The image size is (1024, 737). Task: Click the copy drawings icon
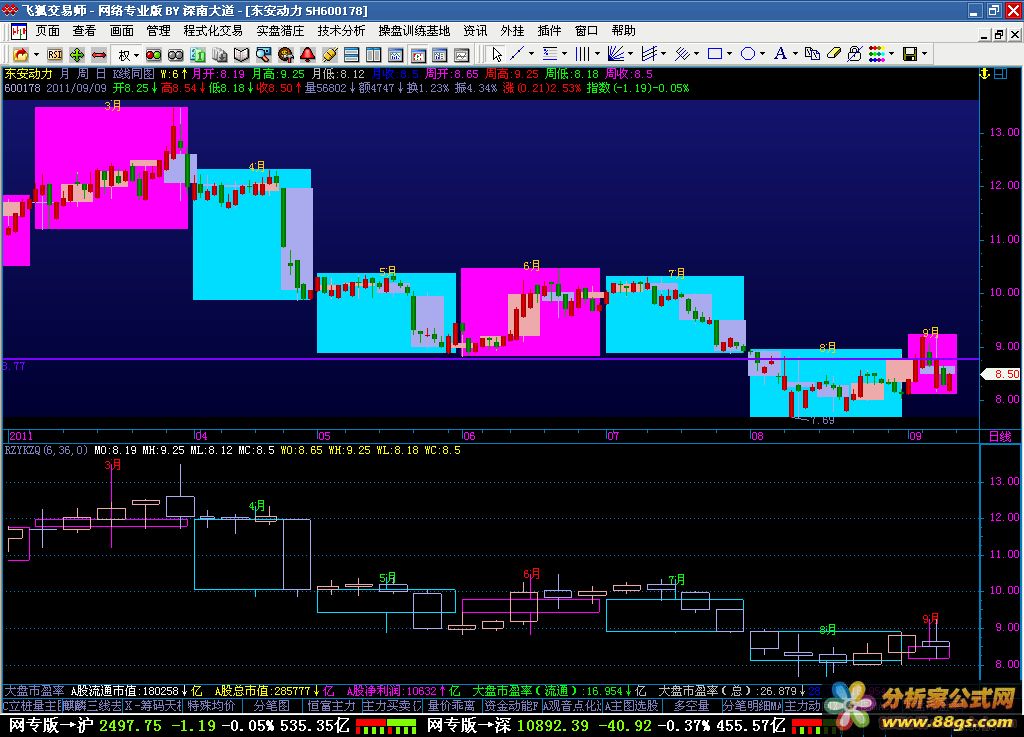(812, 54)
